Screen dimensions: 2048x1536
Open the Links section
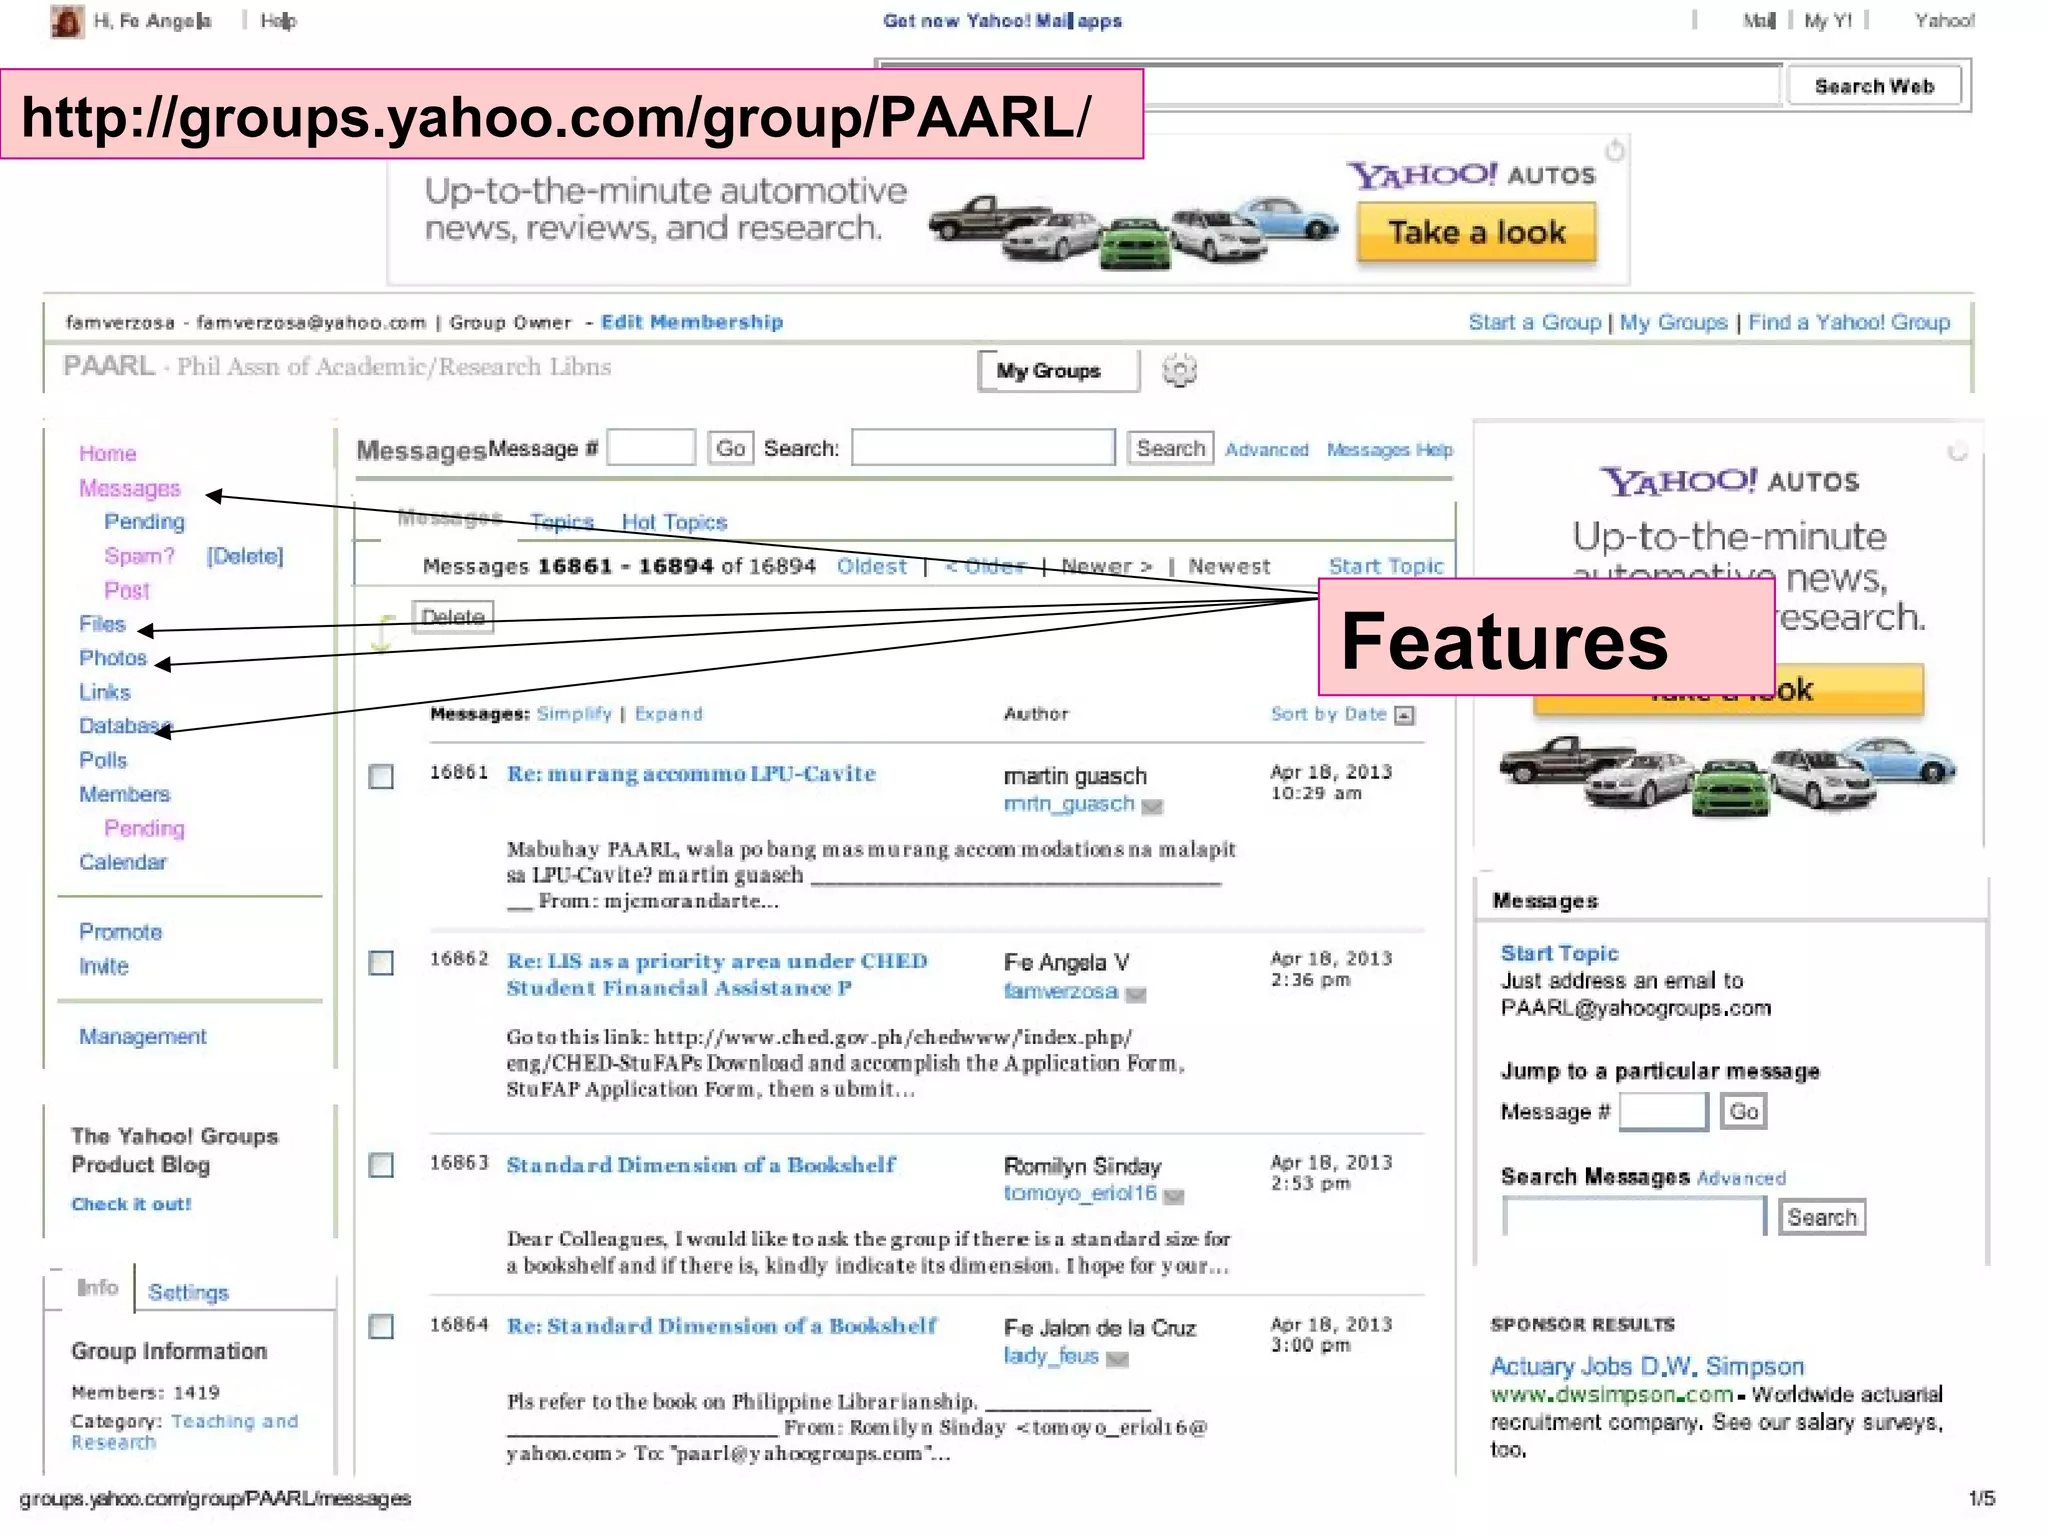click(105, 692)
